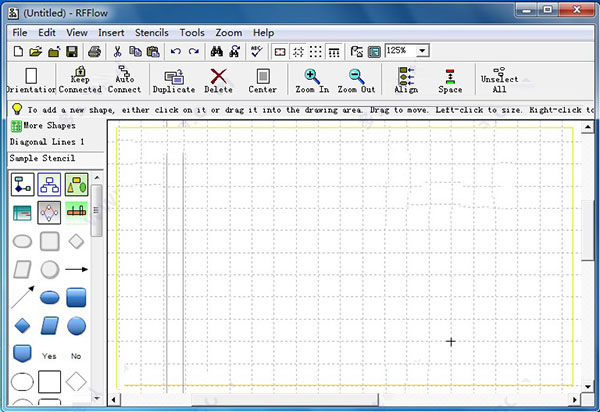
Task: Open the Edit menu
Action: 47,33
